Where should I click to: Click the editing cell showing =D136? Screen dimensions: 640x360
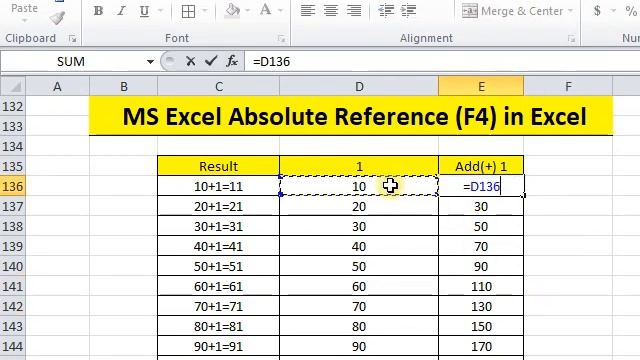pos(481,186)
